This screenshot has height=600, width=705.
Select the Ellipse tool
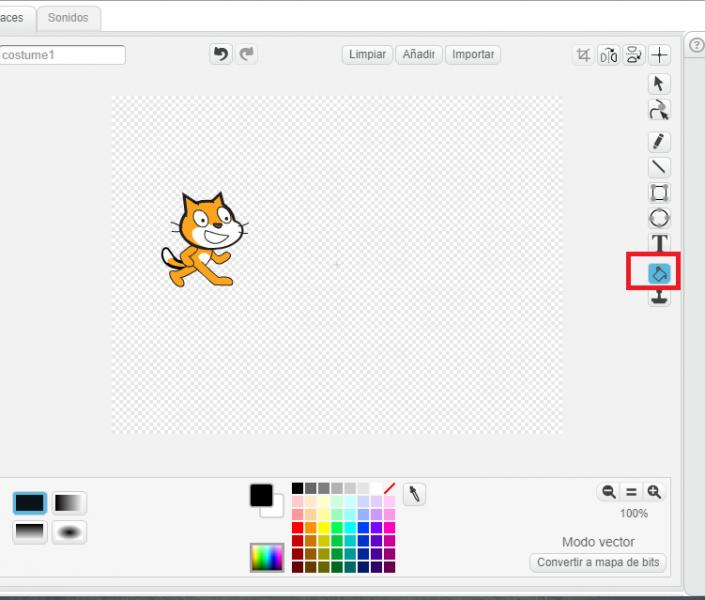pos(659,218)
